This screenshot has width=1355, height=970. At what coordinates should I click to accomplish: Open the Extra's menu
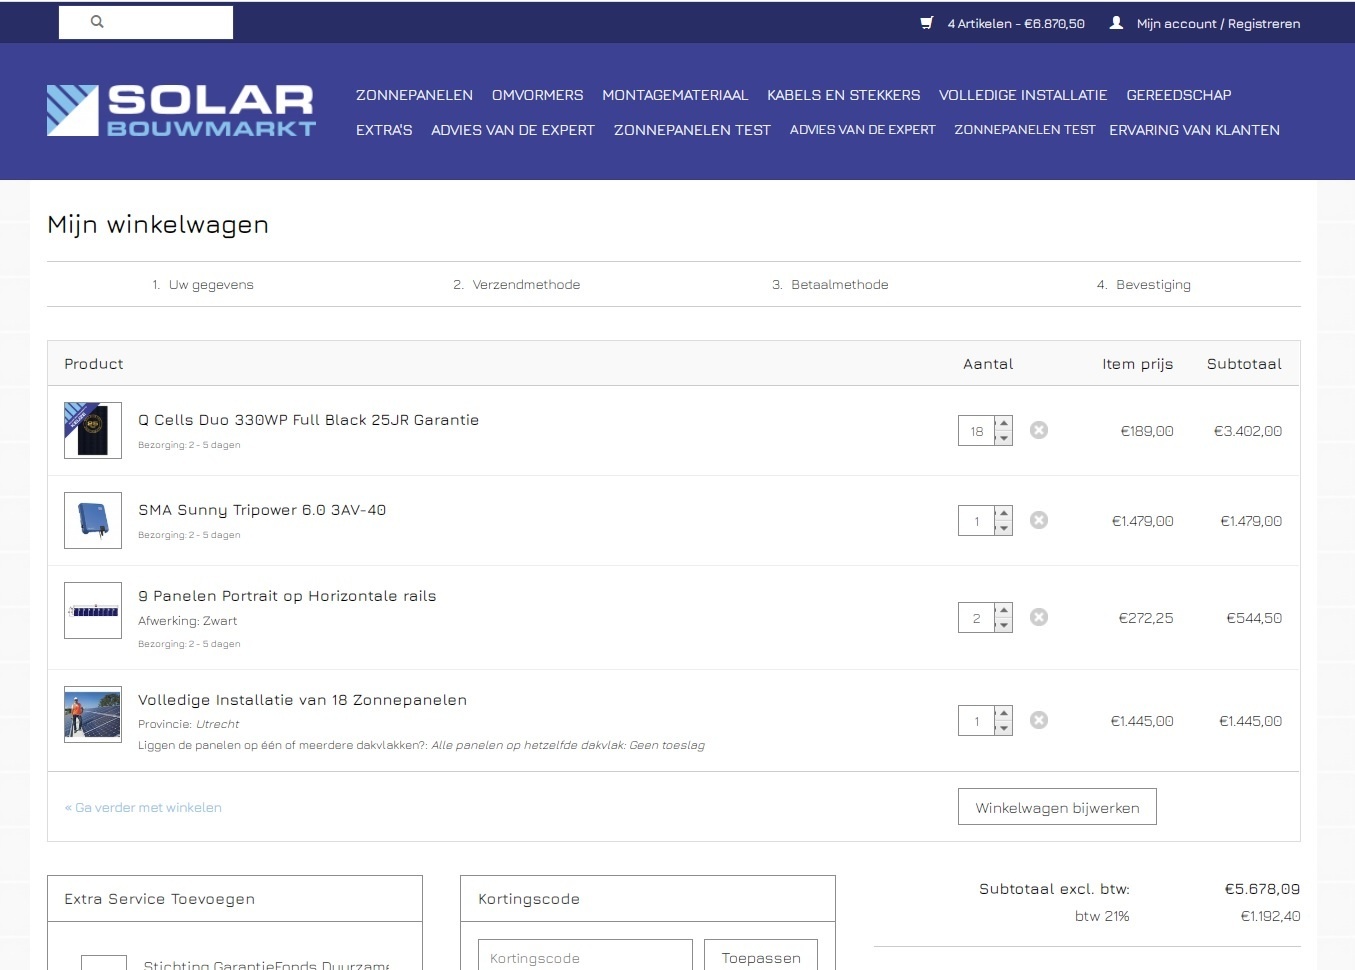[384, 130]
